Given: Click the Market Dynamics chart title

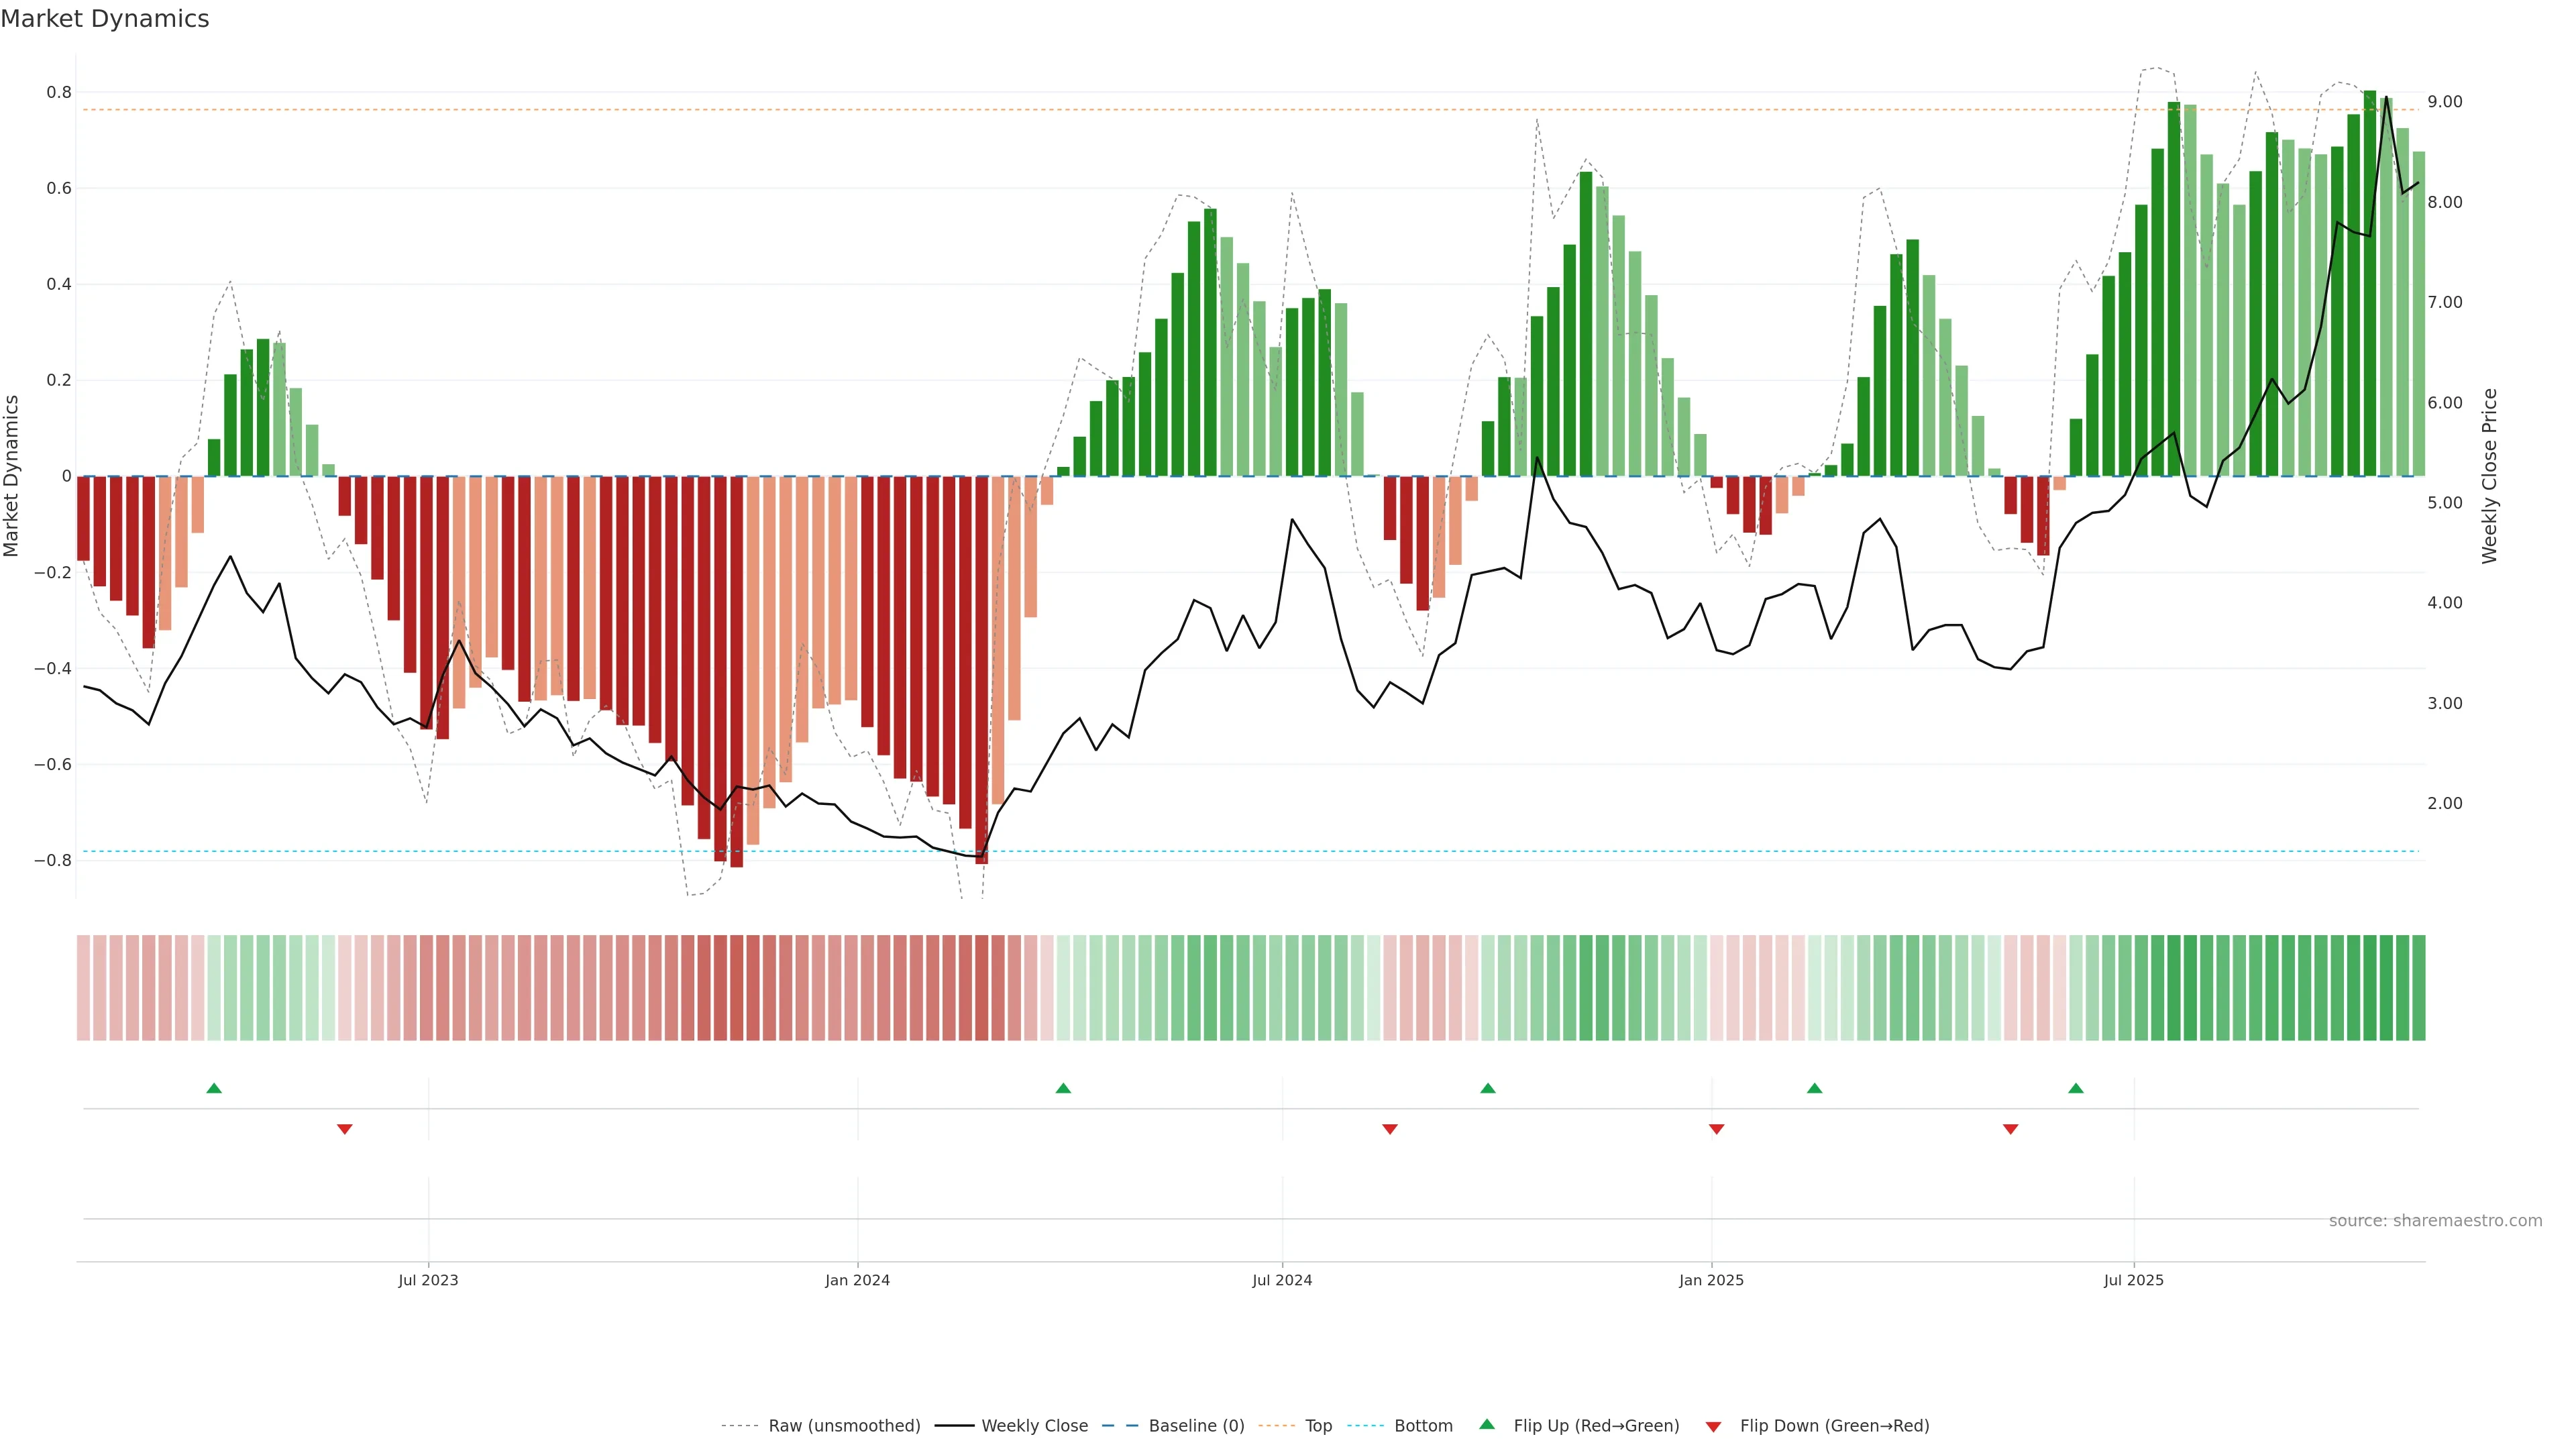Looking at the screenshot, I should pyautogui.click(x=105, y=19).
